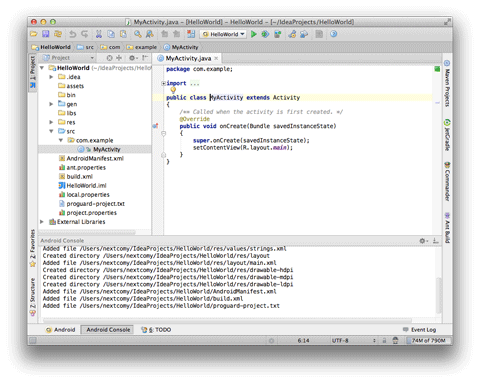This screenshot has height=383, width=480.
Task: Redo the last action
Action: 85,34
